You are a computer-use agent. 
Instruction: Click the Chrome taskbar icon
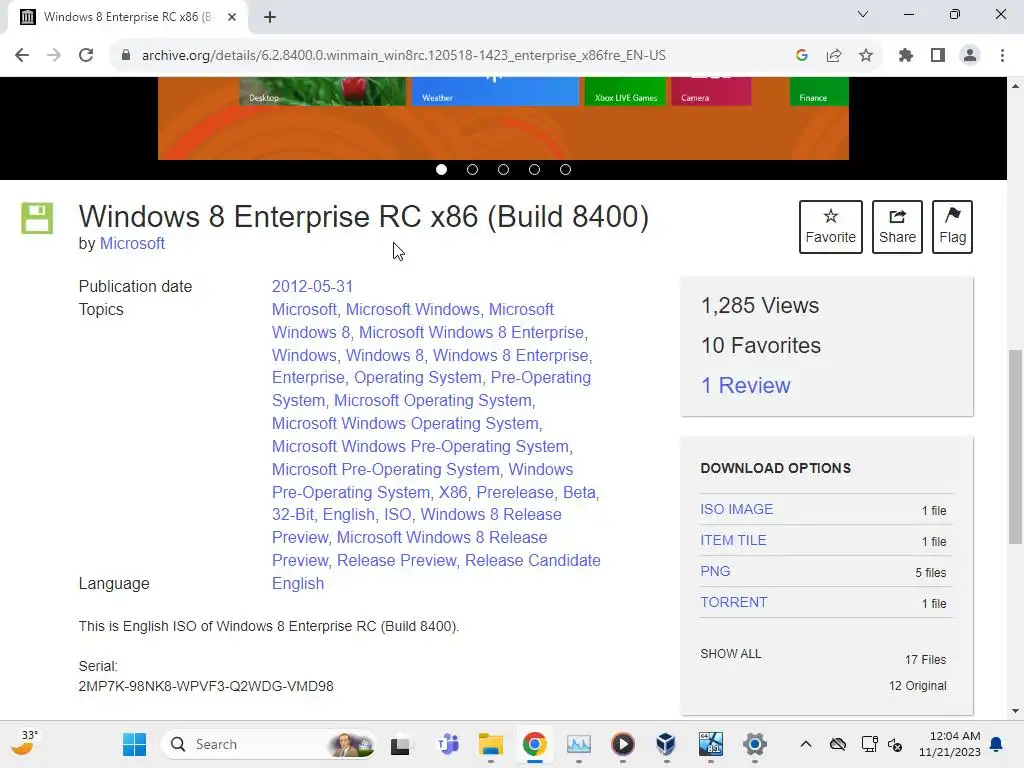534,744
